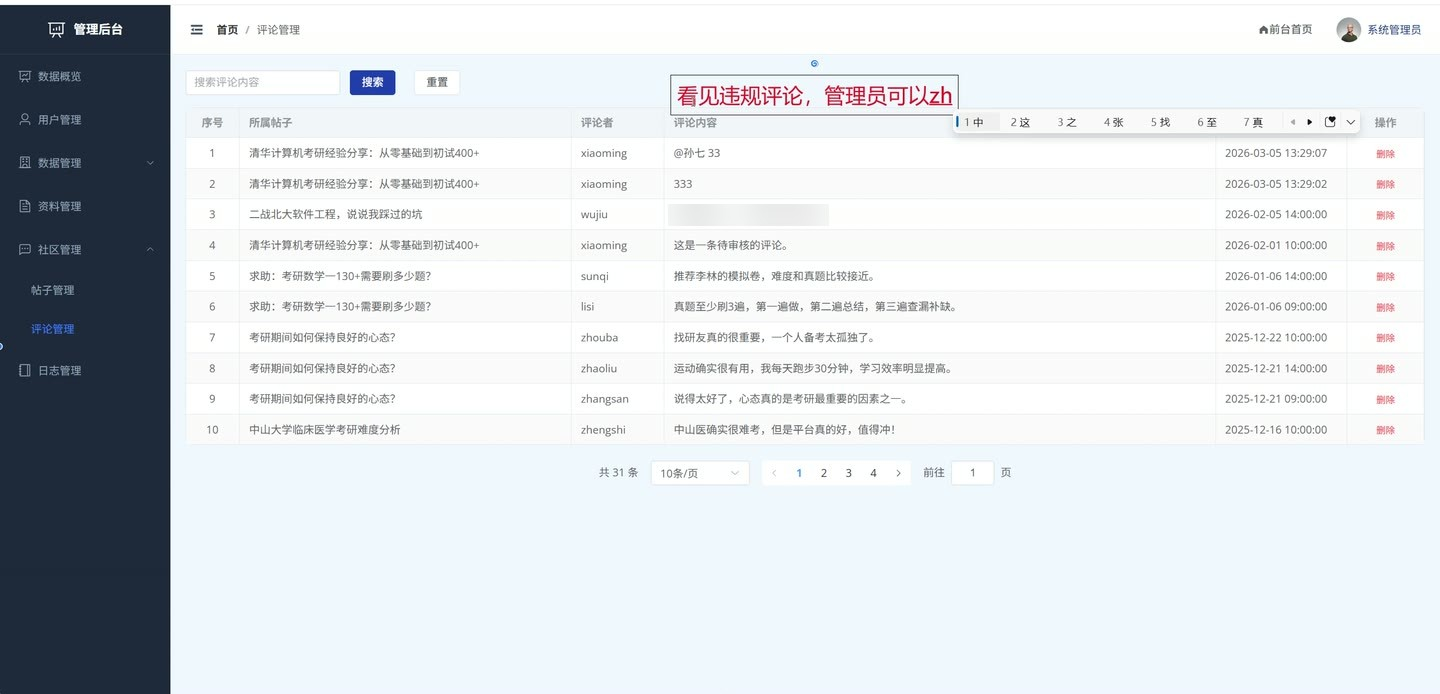The image size is (1440, 694).
Task: Click the 前往 page number input
Action: point(973,473)
